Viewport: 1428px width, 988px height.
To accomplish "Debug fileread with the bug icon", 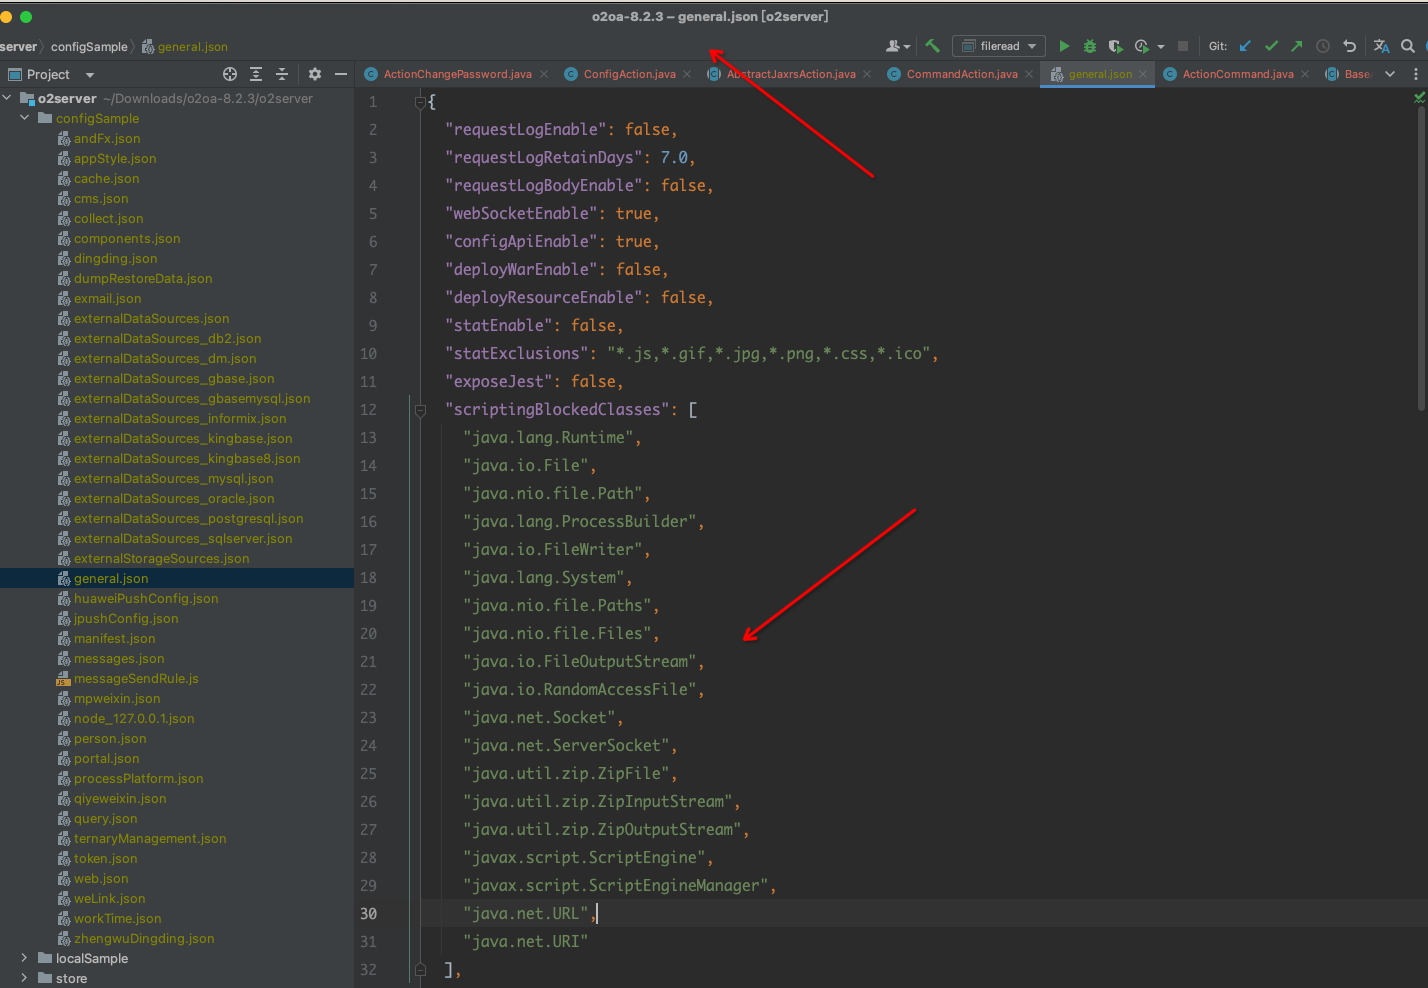I will coord(1090,46).
